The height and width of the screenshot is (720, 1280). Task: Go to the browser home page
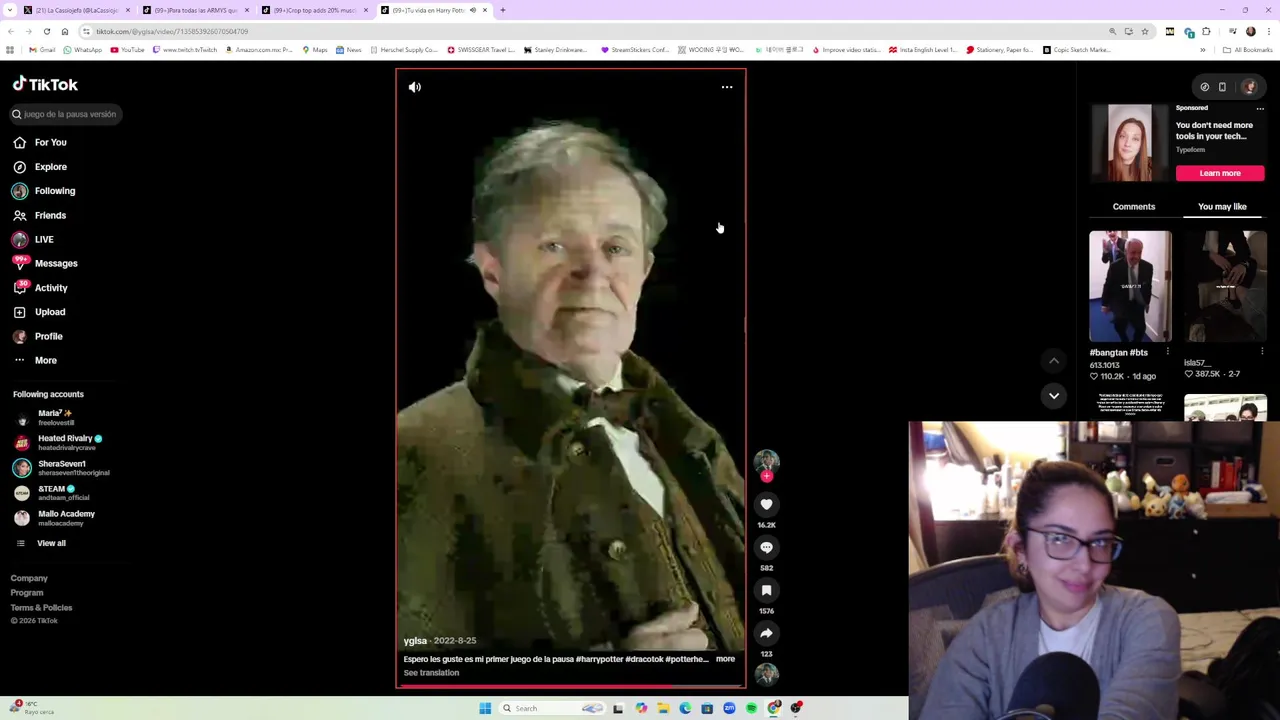(x=65, y=31)
